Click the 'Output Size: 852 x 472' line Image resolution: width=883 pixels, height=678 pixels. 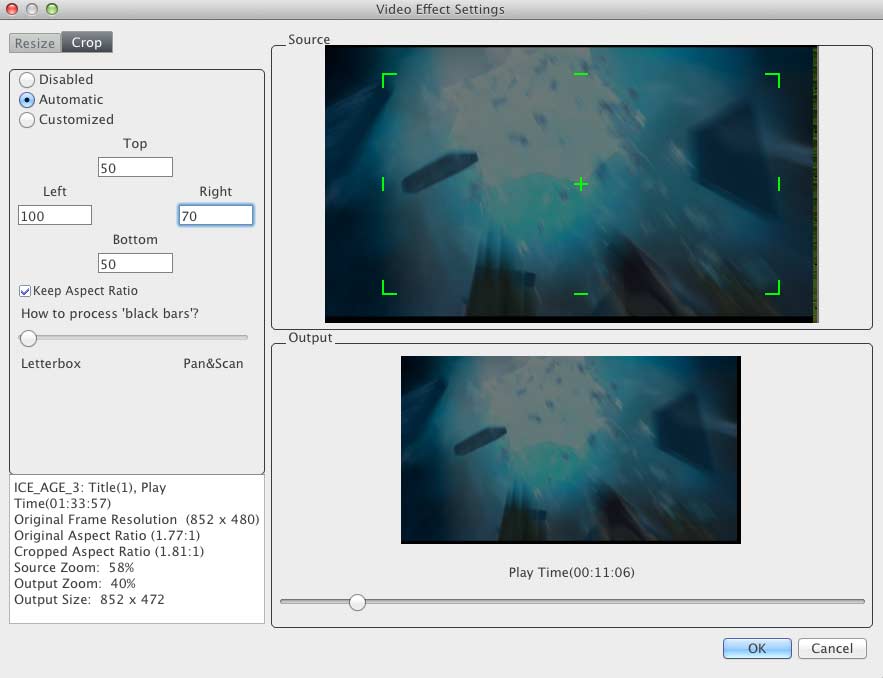90,600
